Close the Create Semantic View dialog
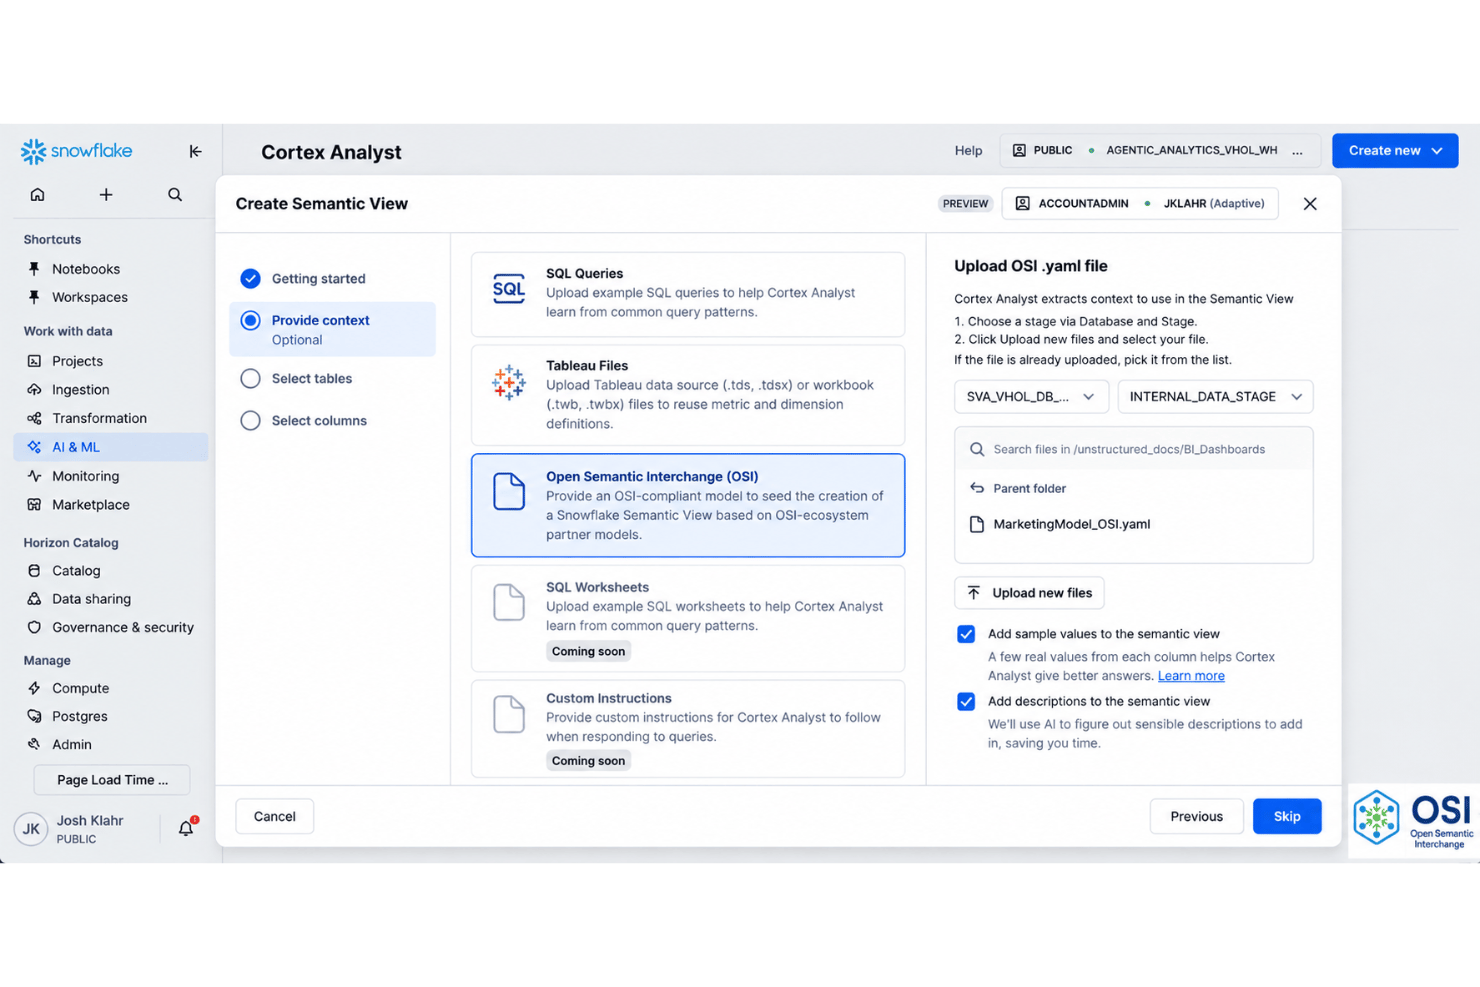The width and height of the screenshot is (1480, 987). (1310, 204)
